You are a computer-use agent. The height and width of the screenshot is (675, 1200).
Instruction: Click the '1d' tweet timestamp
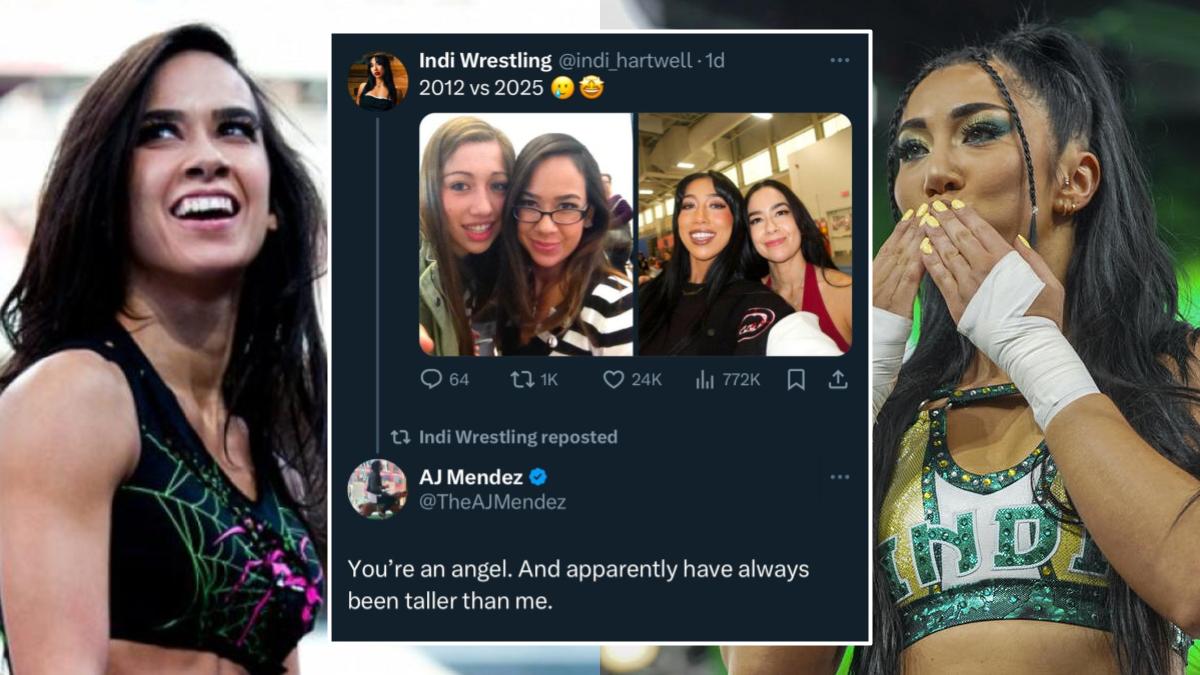click(x=715, y=61)
